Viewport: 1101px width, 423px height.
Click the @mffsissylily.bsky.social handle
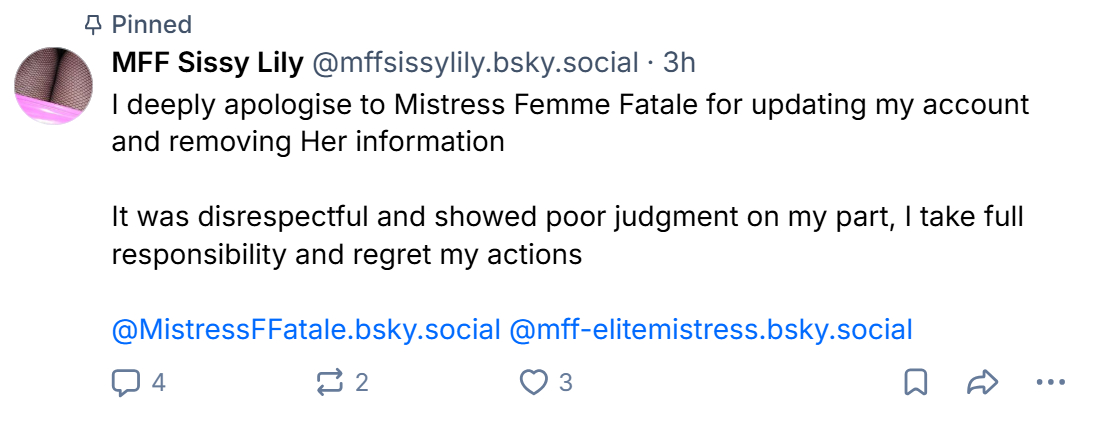pyautogui.click(x=475, y=63)
